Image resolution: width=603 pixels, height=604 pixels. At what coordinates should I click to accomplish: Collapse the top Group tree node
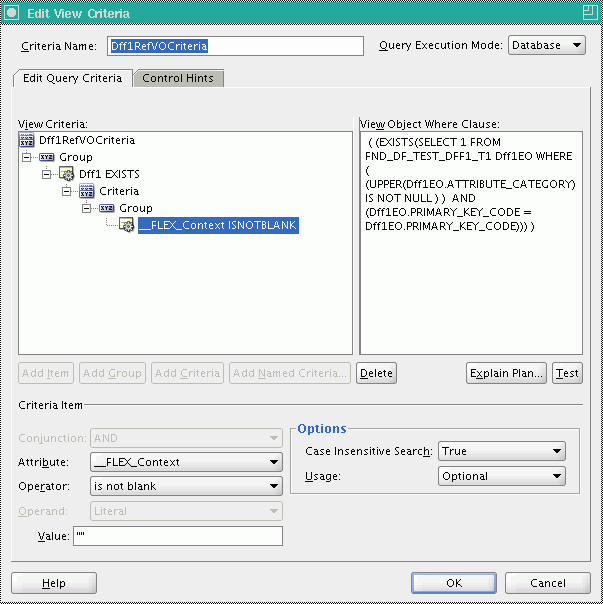tap(26, 157)
